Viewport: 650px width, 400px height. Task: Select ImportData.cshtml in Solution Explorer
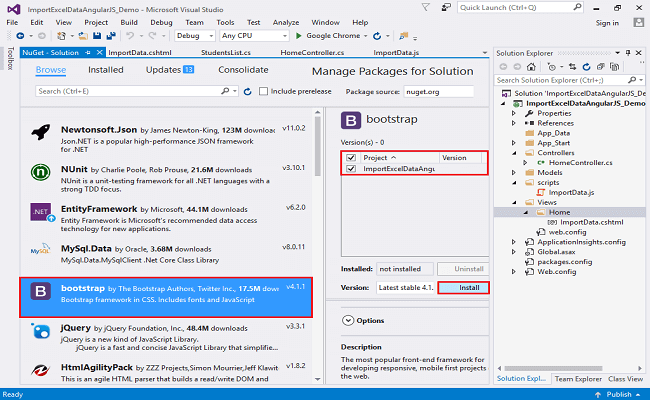(x=591, y=222)
